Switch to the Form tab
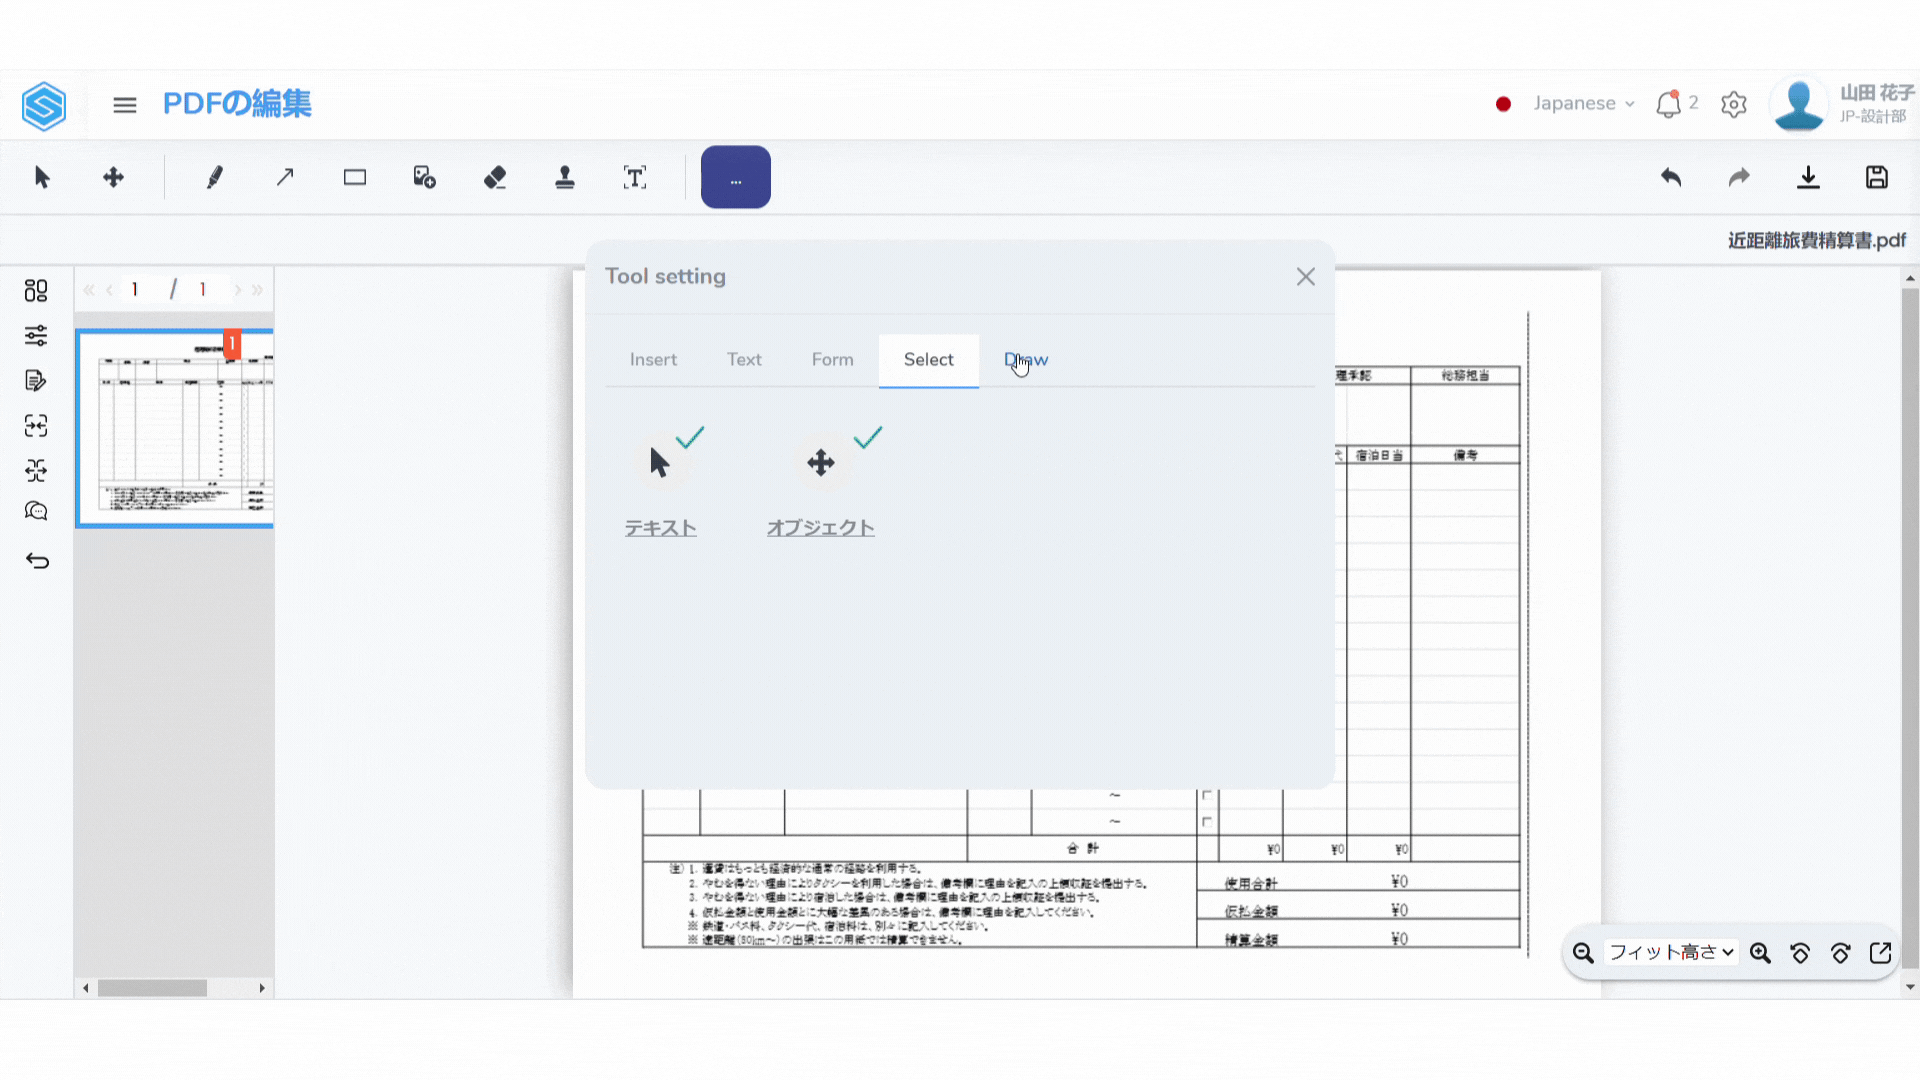 tap(832, 360)
